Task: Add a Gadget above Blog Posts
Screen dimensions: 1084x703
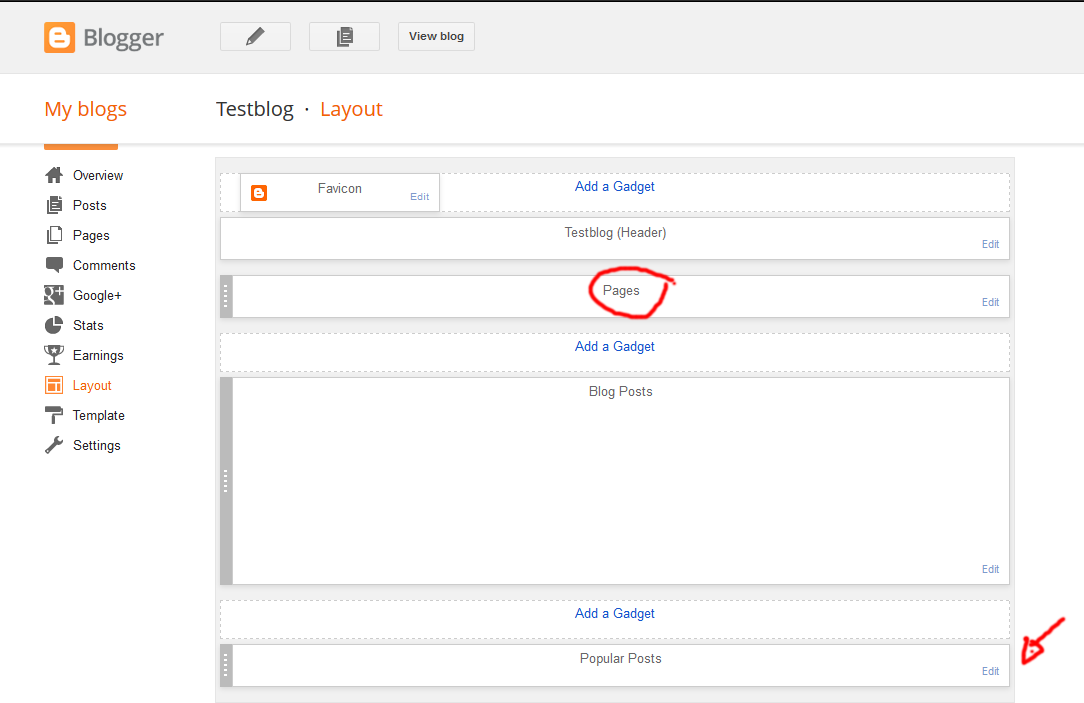Action: tap(615, 347)
